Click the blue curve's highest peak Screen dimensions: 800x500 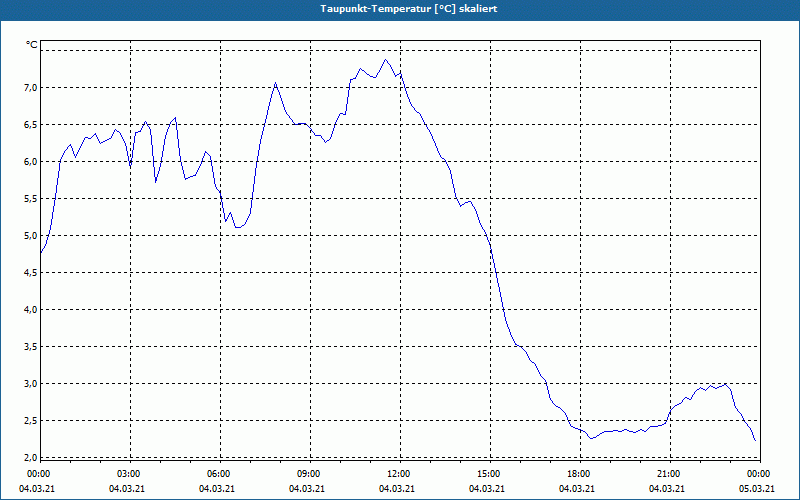tap(385, 60)
